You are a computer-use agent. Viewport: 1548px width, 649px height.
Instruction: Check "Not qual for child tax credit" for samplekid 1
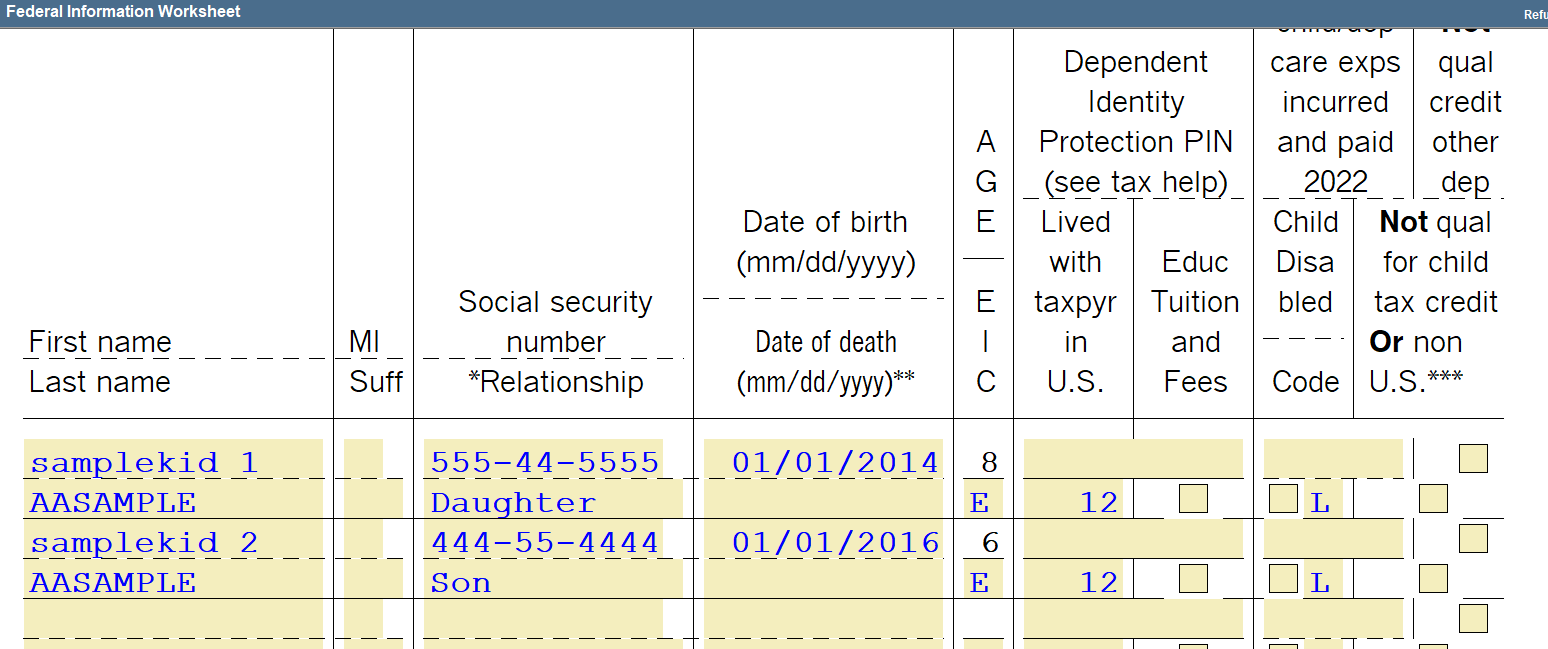click(1434, 497)
